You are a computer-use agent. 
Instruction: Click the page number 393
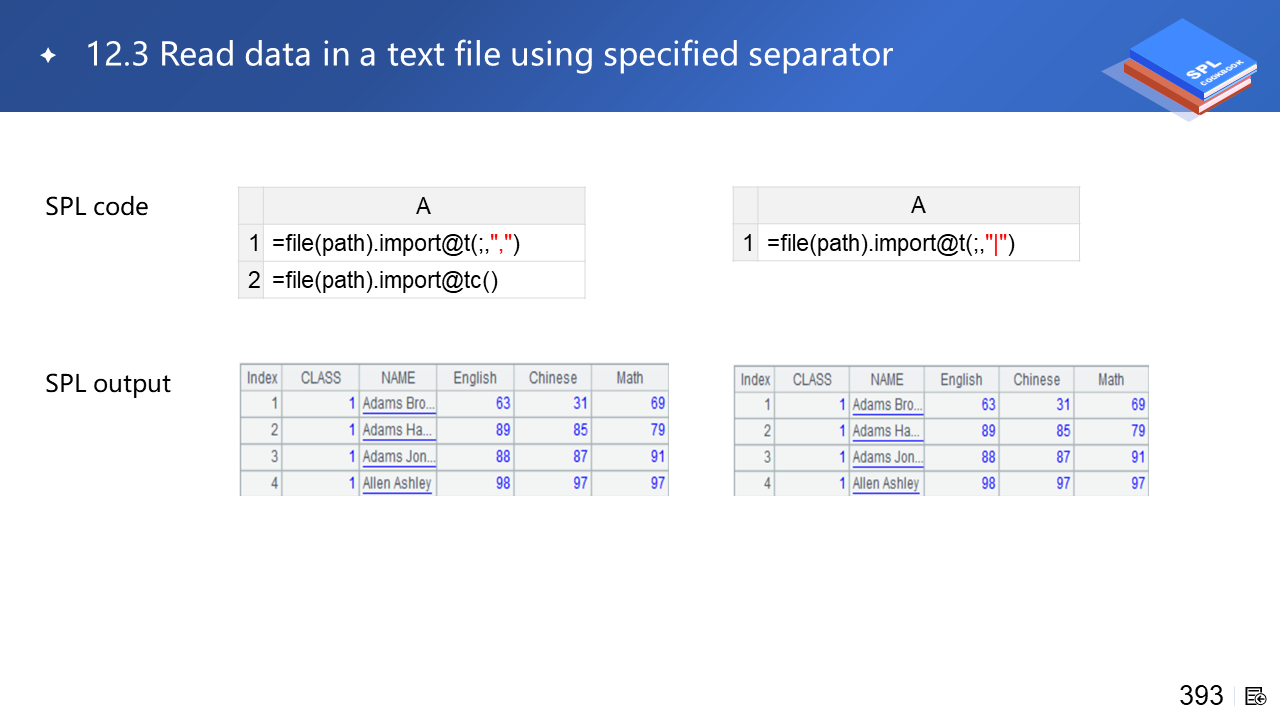pos(1201,696)
